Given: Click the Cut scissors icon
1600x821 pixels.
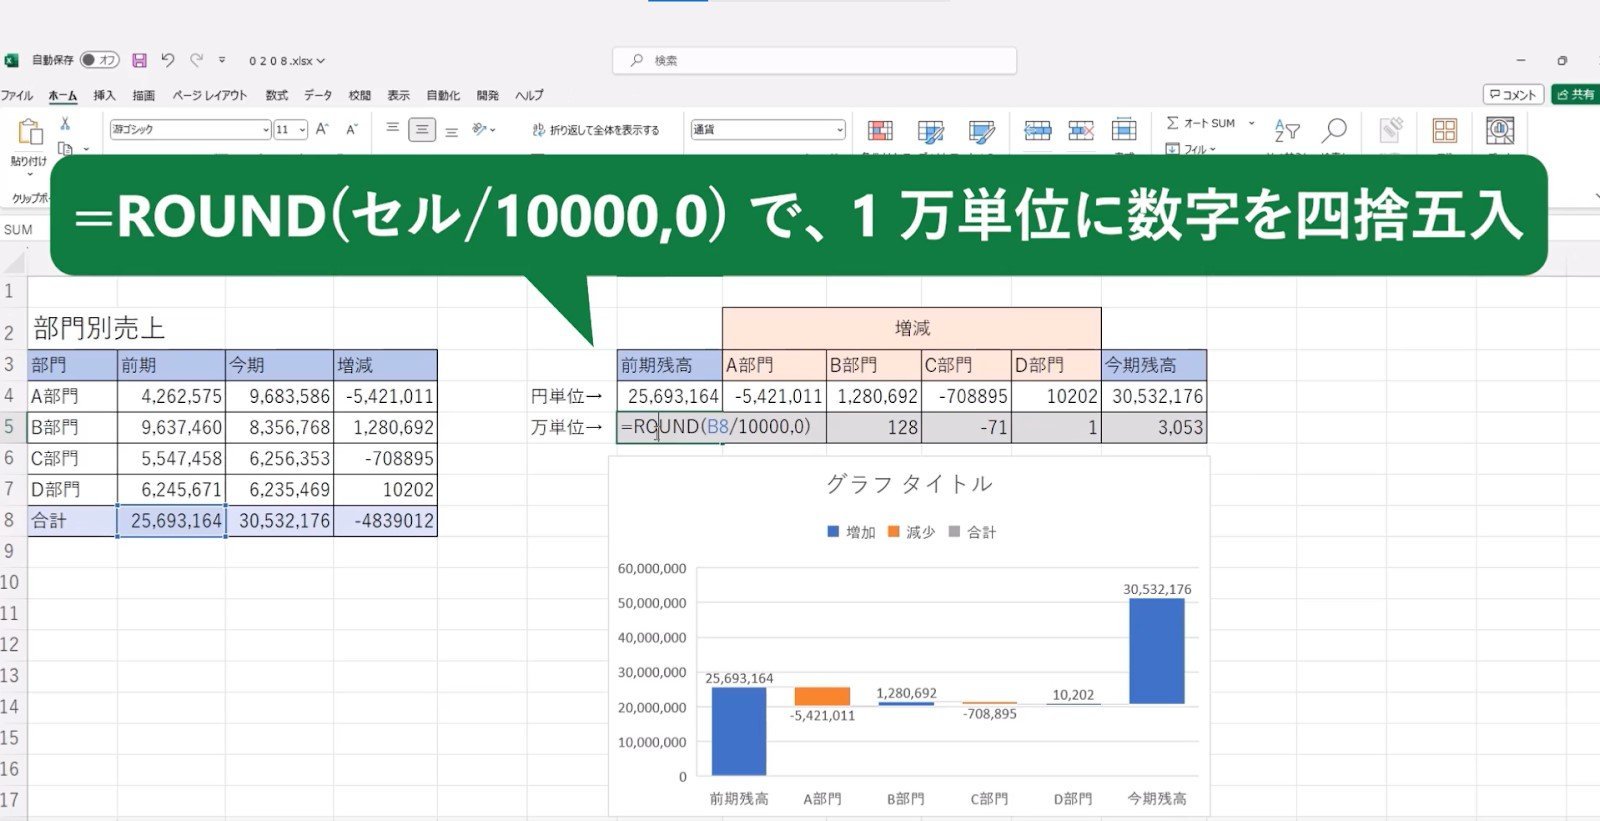Looking at the screenshot, I should pyautogui.click(x=65, y=123).
